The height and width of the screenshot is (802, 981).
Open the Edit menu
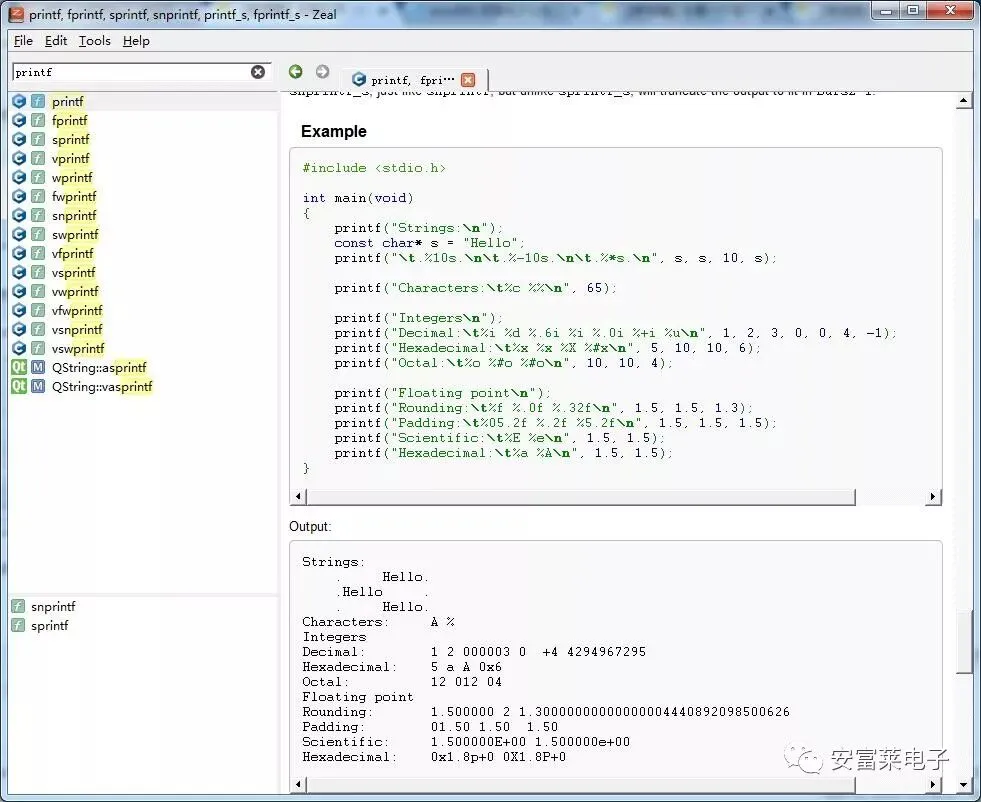point(56,41)
